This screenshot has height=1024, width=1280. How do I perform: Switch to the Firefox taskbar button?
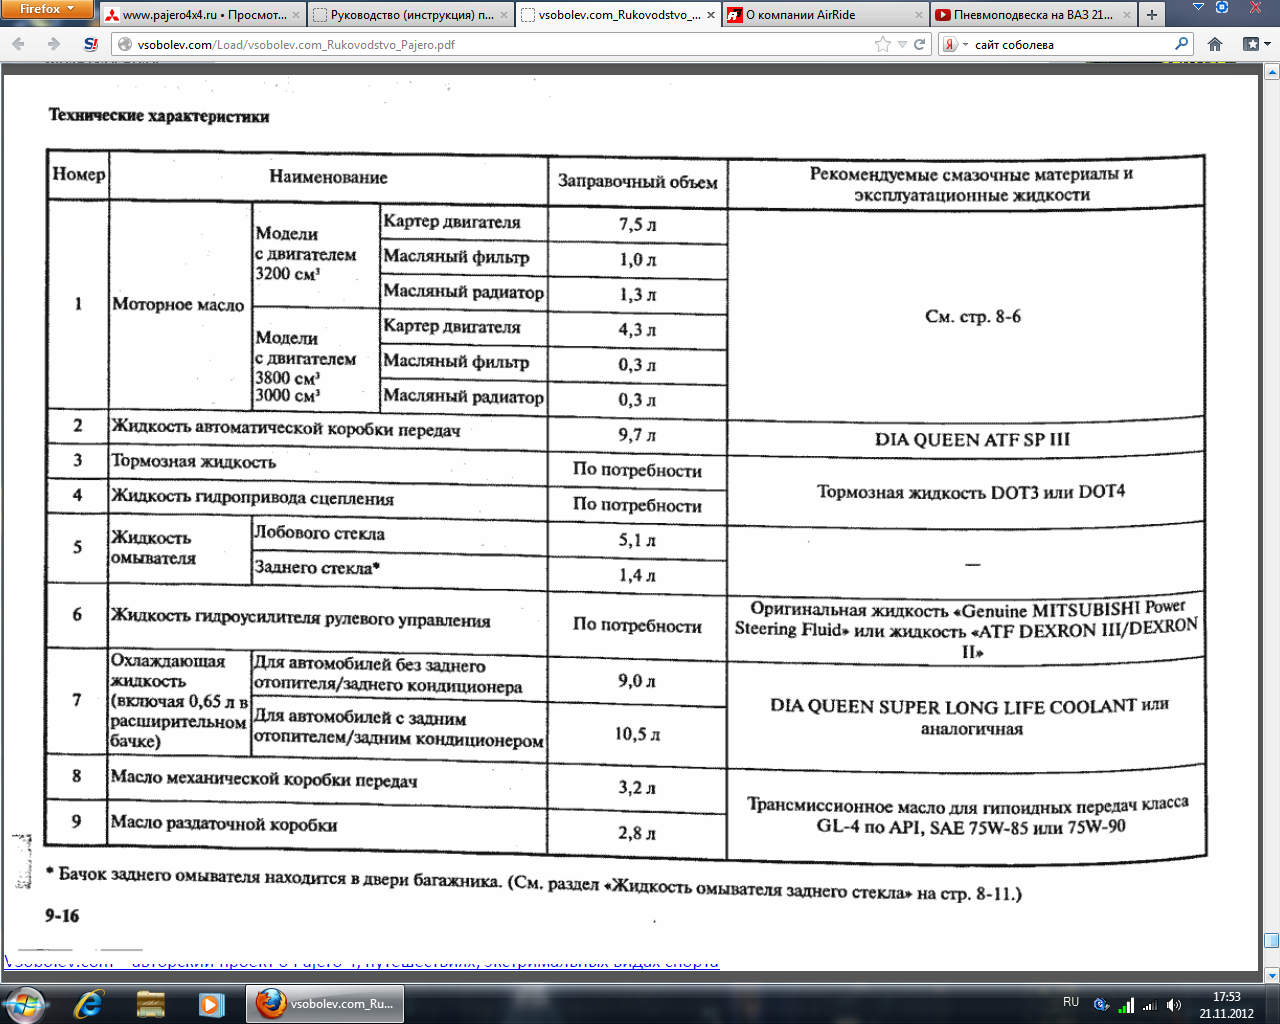click(325, 1003)
